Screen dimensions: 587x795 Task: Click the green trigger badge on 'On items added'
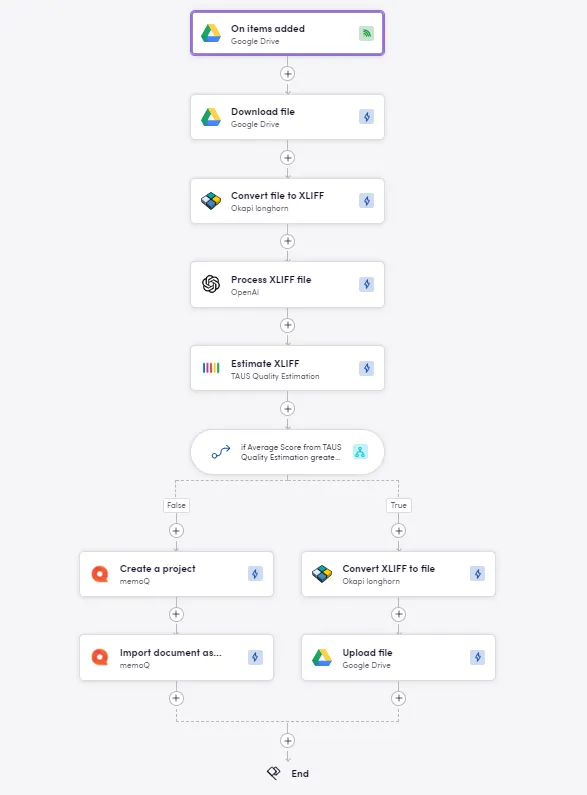[x=366, y=33]
